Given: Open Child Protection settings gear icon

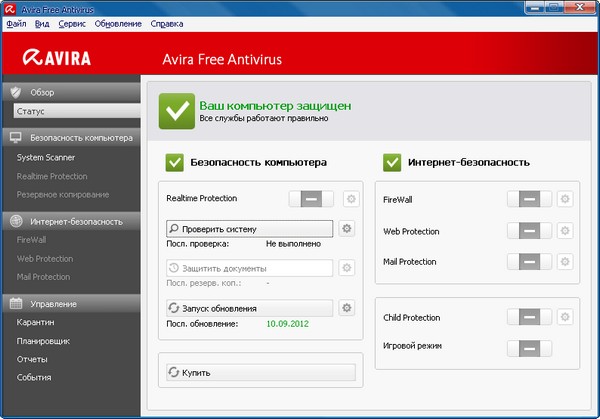Looking at the screenshot, I should pyautogui.click(x=564, y=317).
